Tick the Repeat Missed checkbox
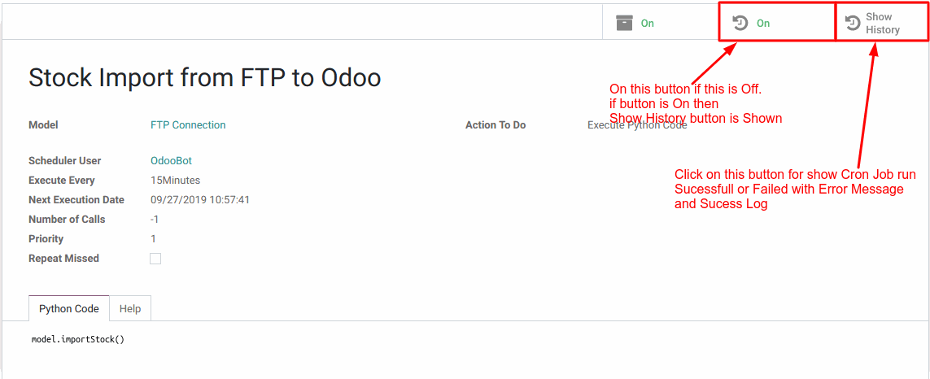The height and width of the screenshot is (379, 930). point(155,259)
